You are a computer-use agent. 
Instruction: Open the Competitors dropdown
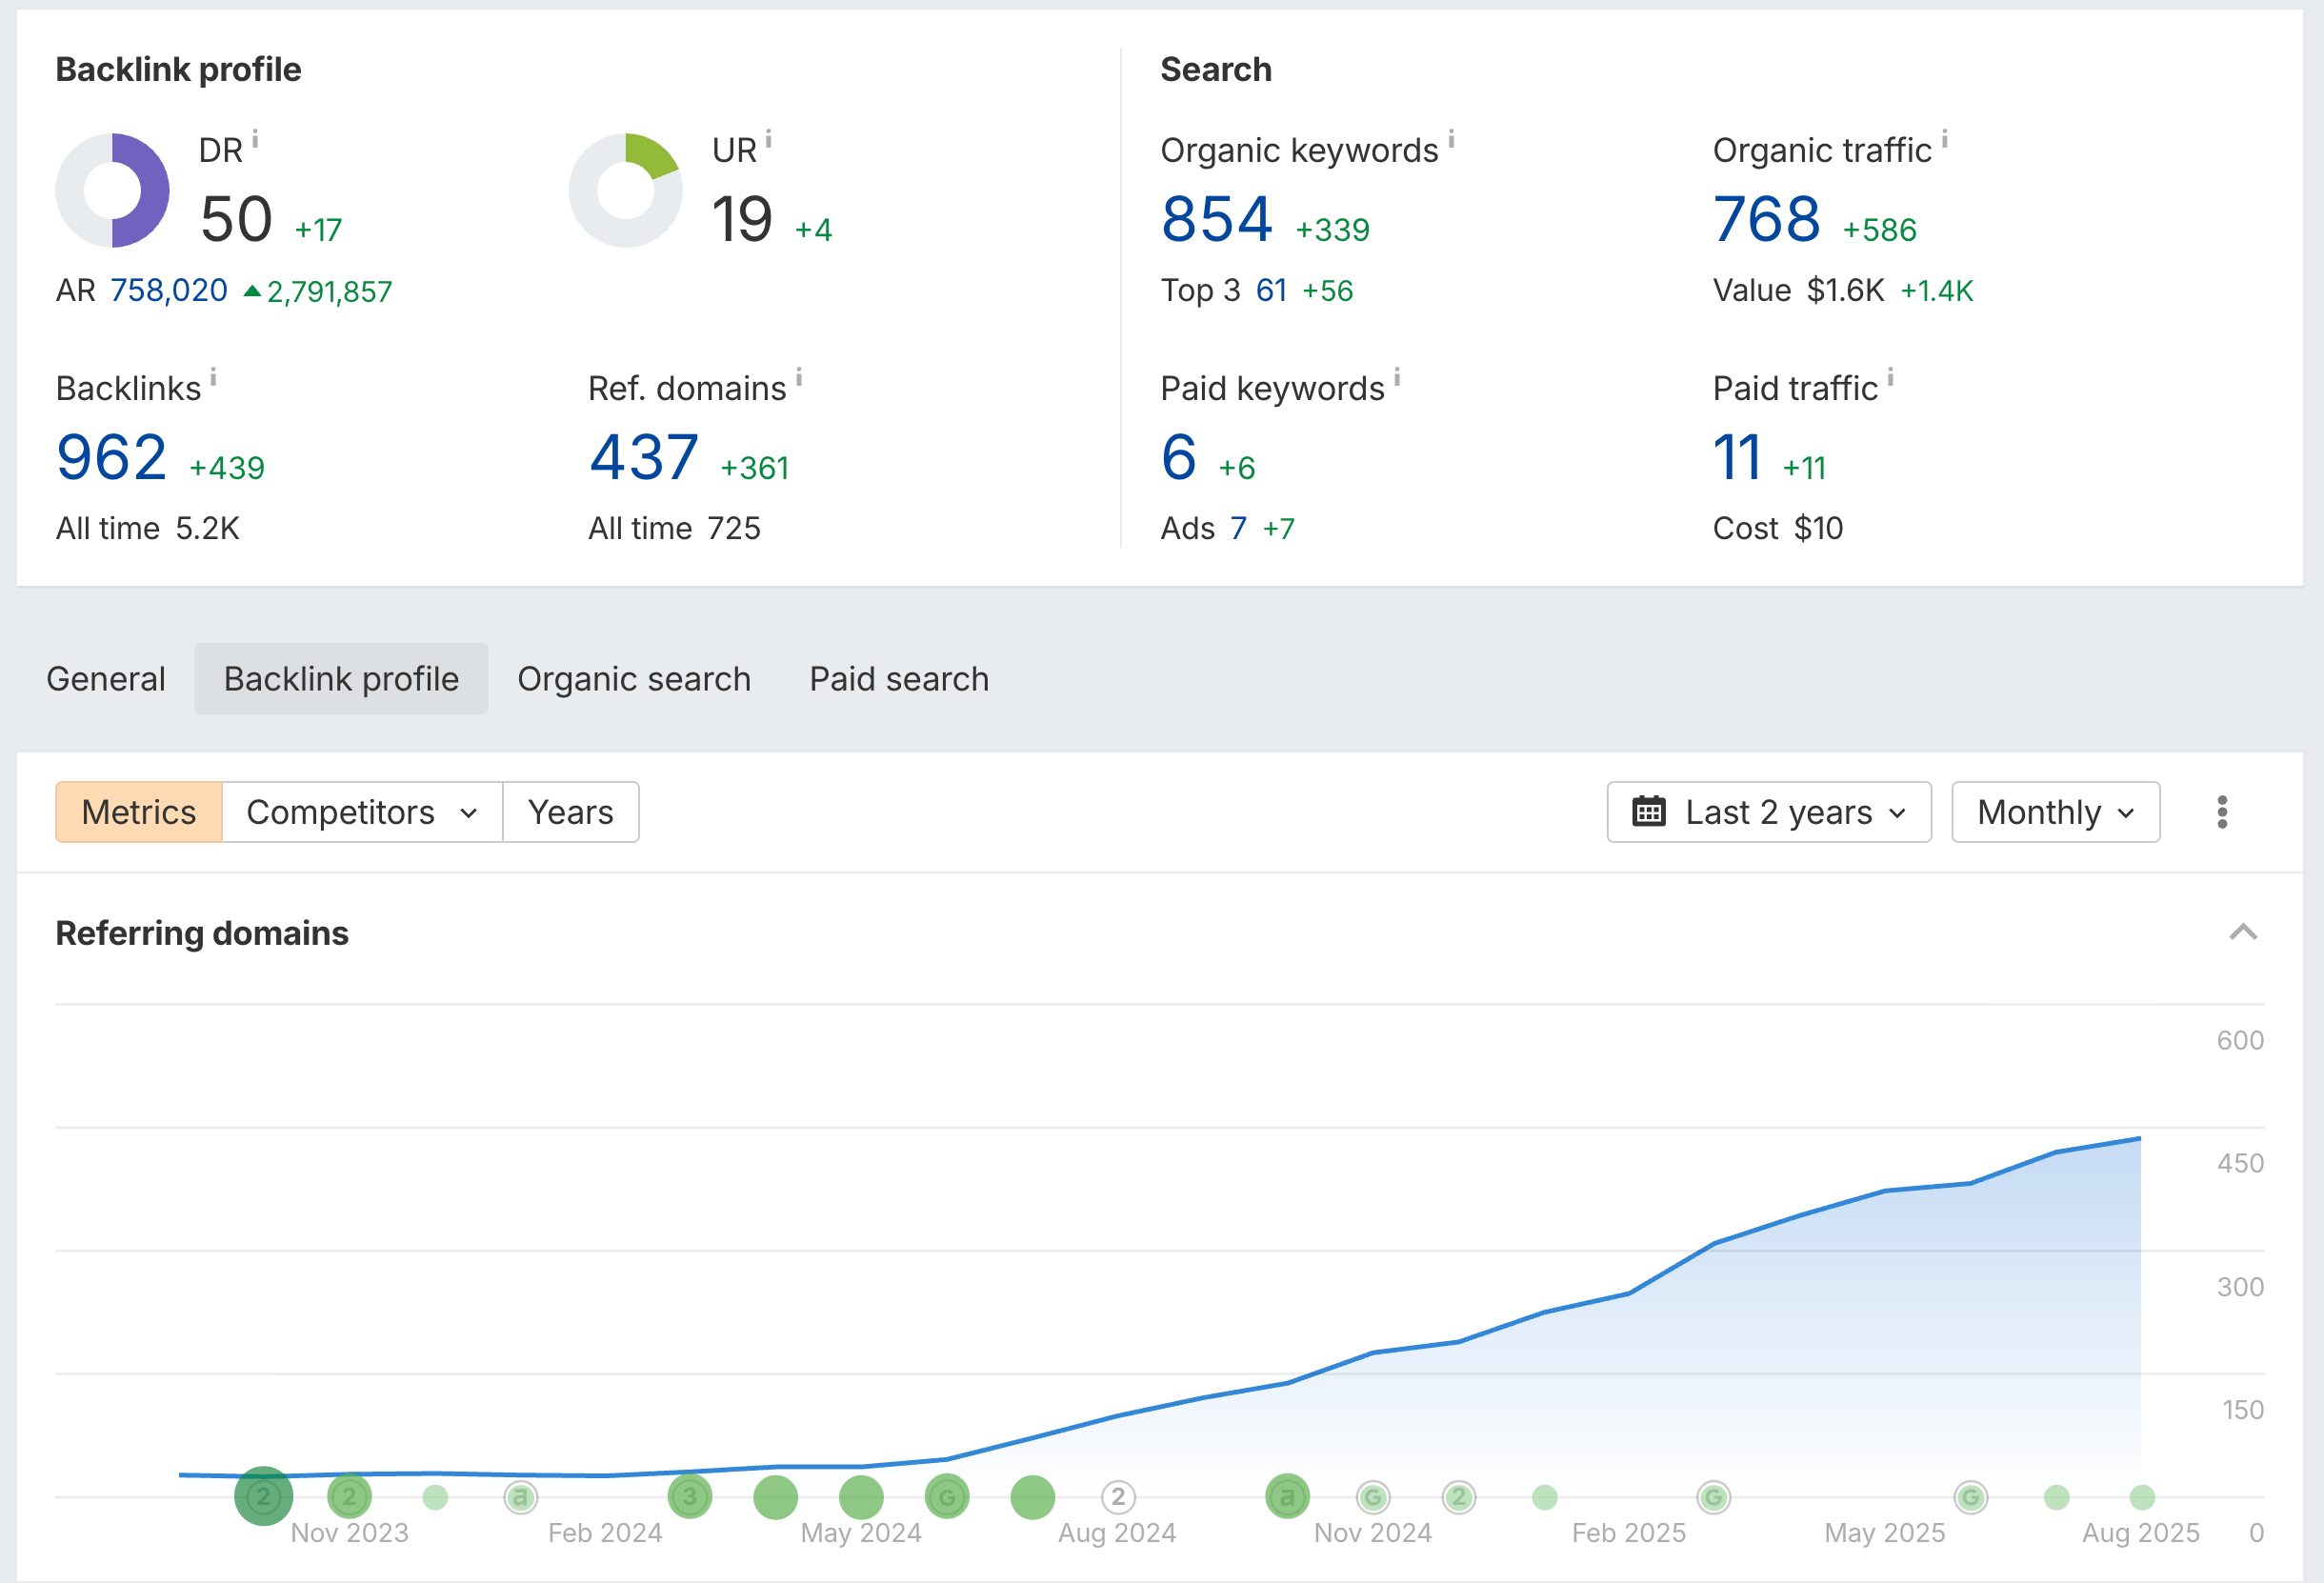(361, 812)
